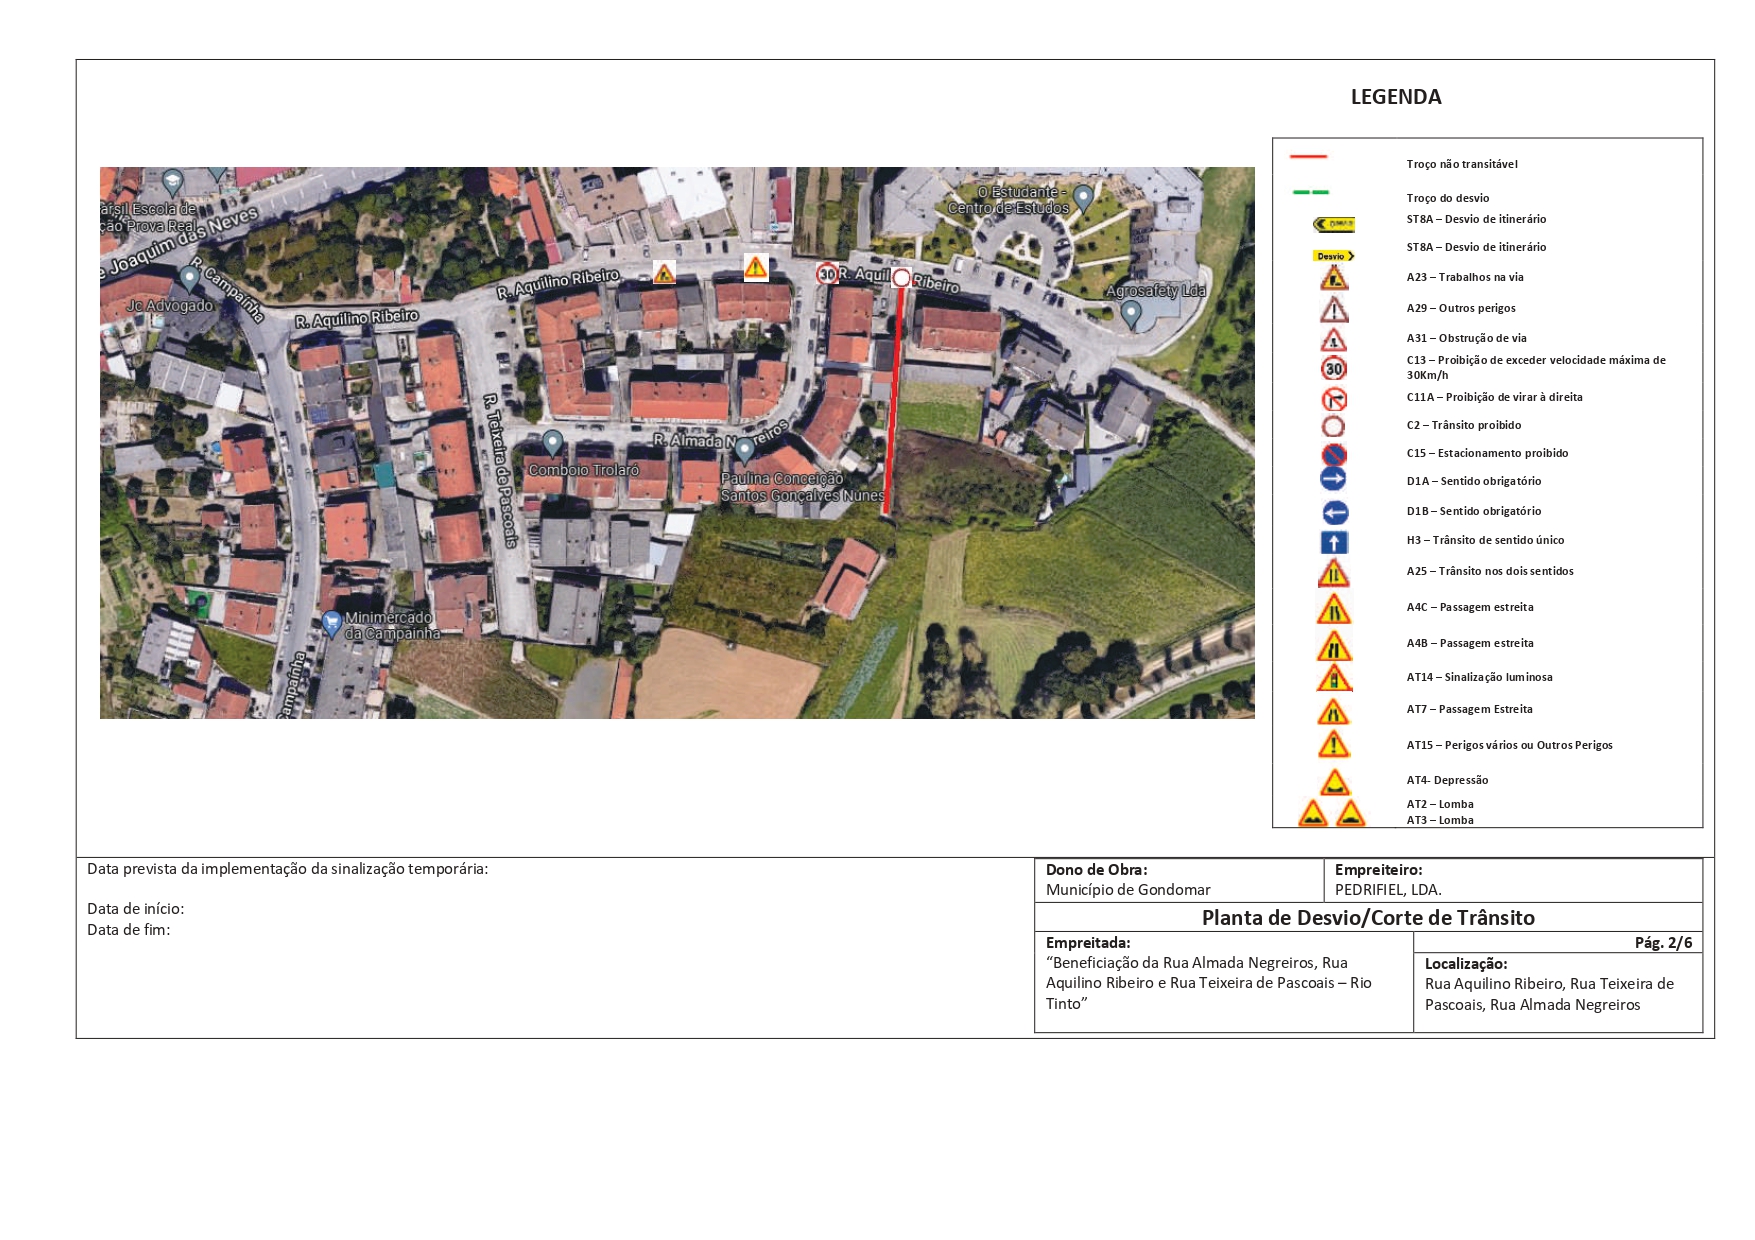The image size is (1755, 1240).
Task: Click the 'Pág. 2/6' page number
Action: [1664, 943]
